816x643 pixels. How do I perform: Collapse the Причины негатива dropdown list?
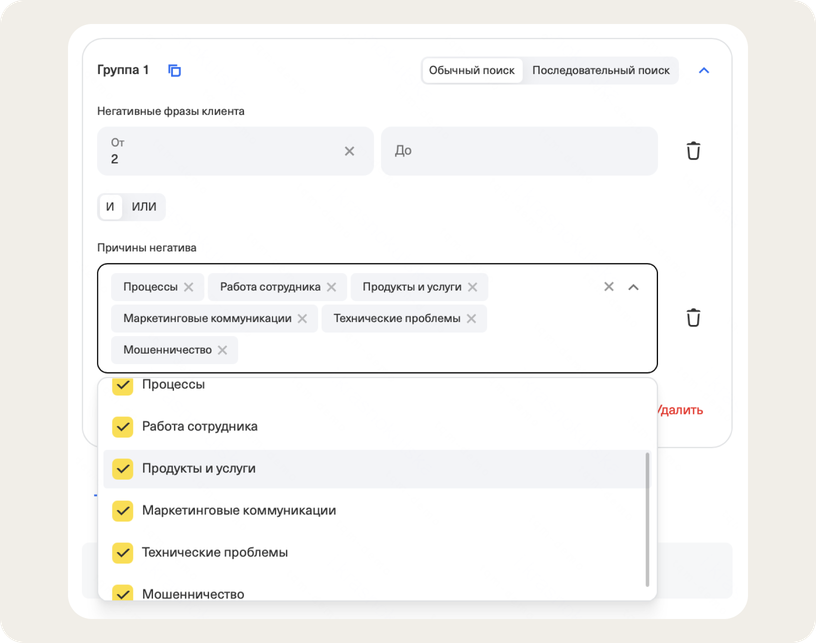point(633,287)
